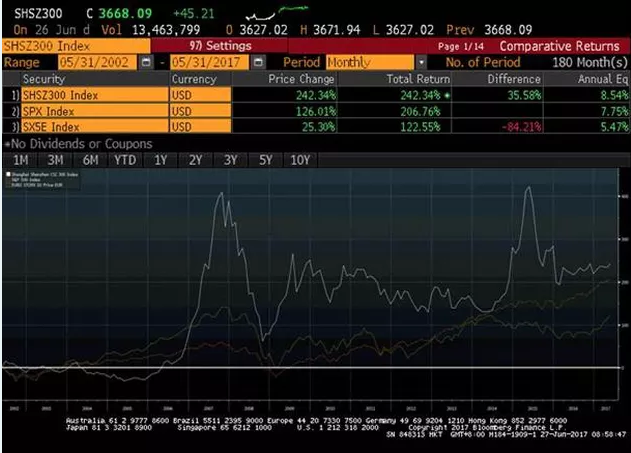
Task: Choose the YTD time range tab
Action: point(125,160)
